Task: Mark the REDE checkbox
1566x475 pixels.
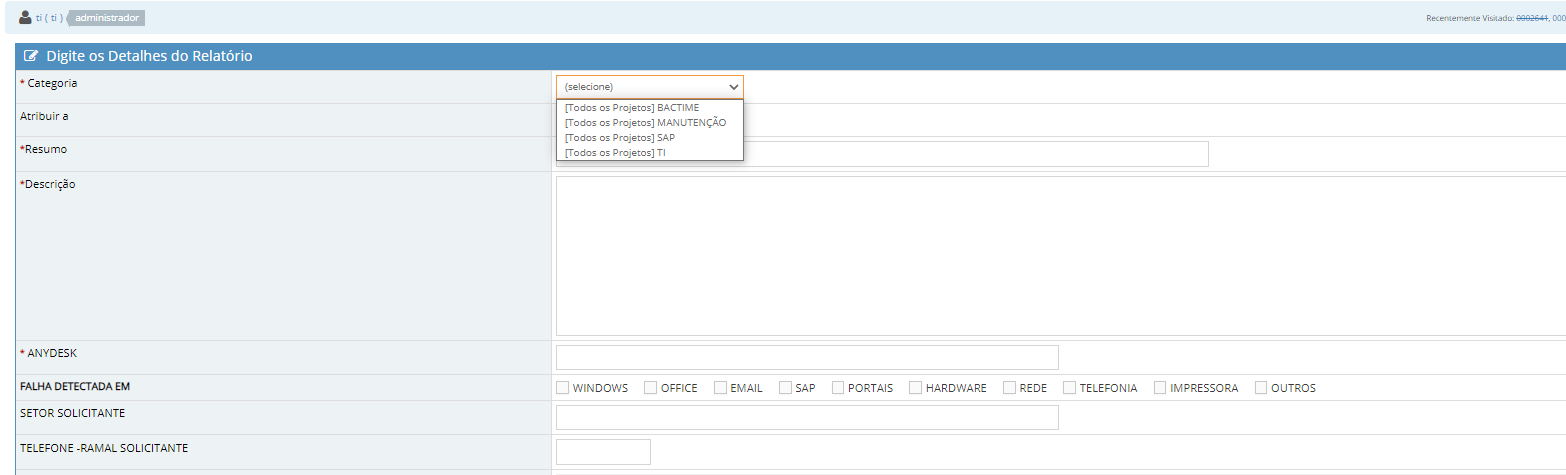Action: (1010, 388)
